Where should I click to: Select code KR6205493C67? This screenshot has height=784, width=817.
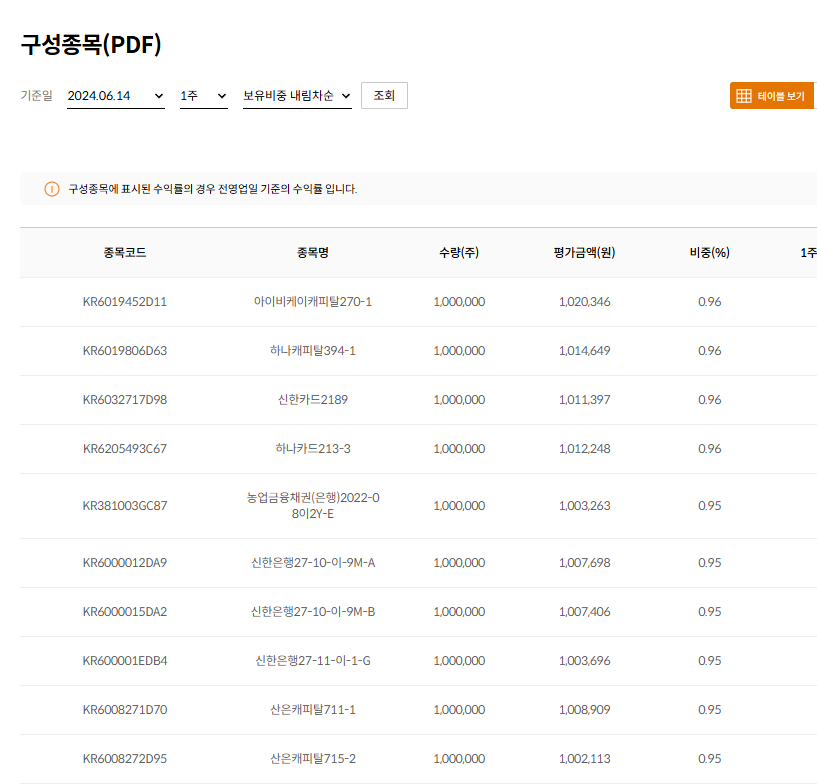[x=125, y=449]
